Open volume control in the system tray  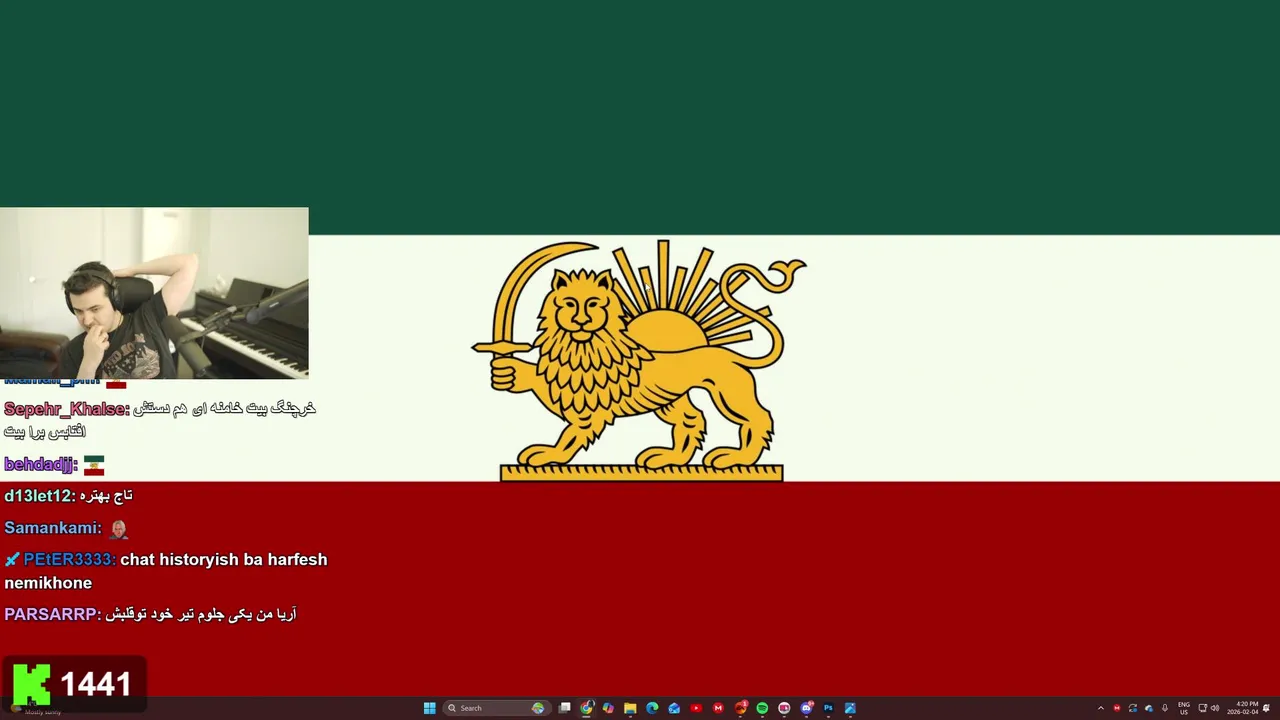point(1215,708)
